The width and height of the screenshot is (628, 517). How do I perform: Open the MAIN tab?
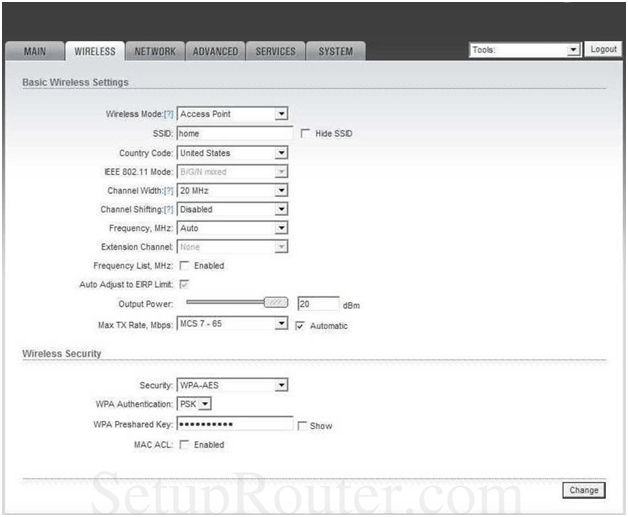[34, 51]
